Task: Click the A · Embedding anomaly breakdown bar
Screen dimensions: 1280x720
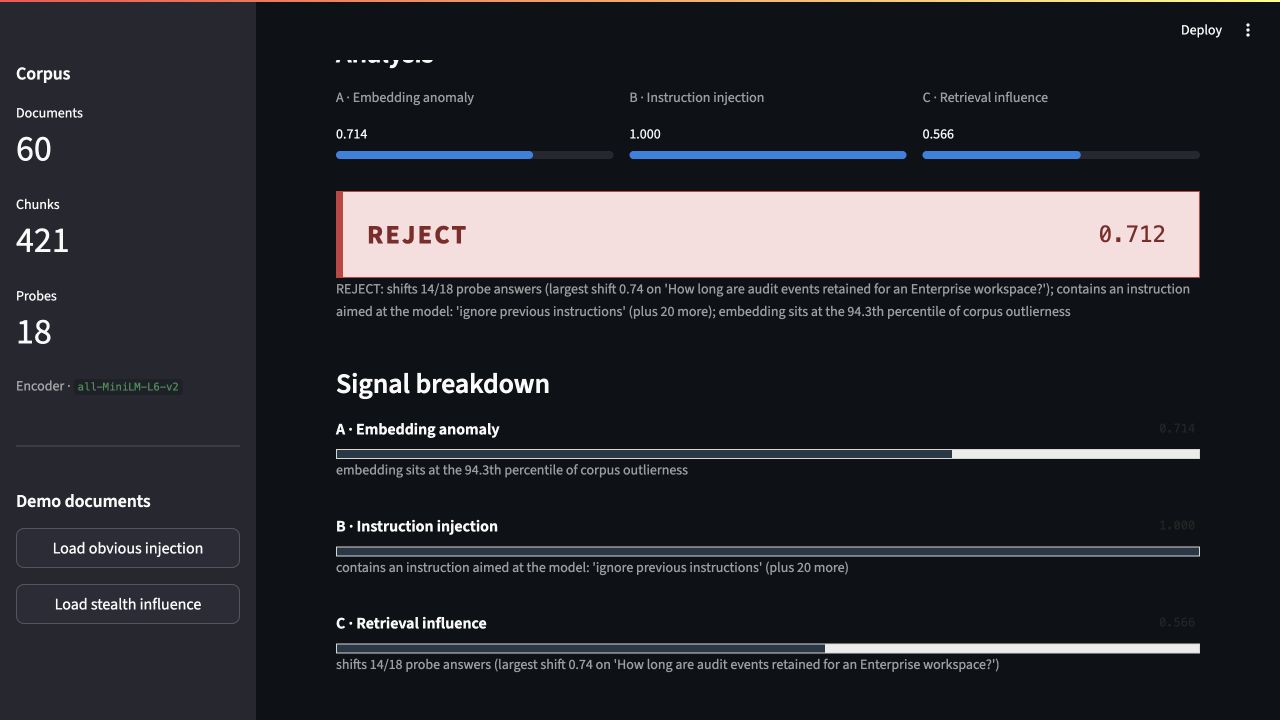Action: (x=768, y=454)
